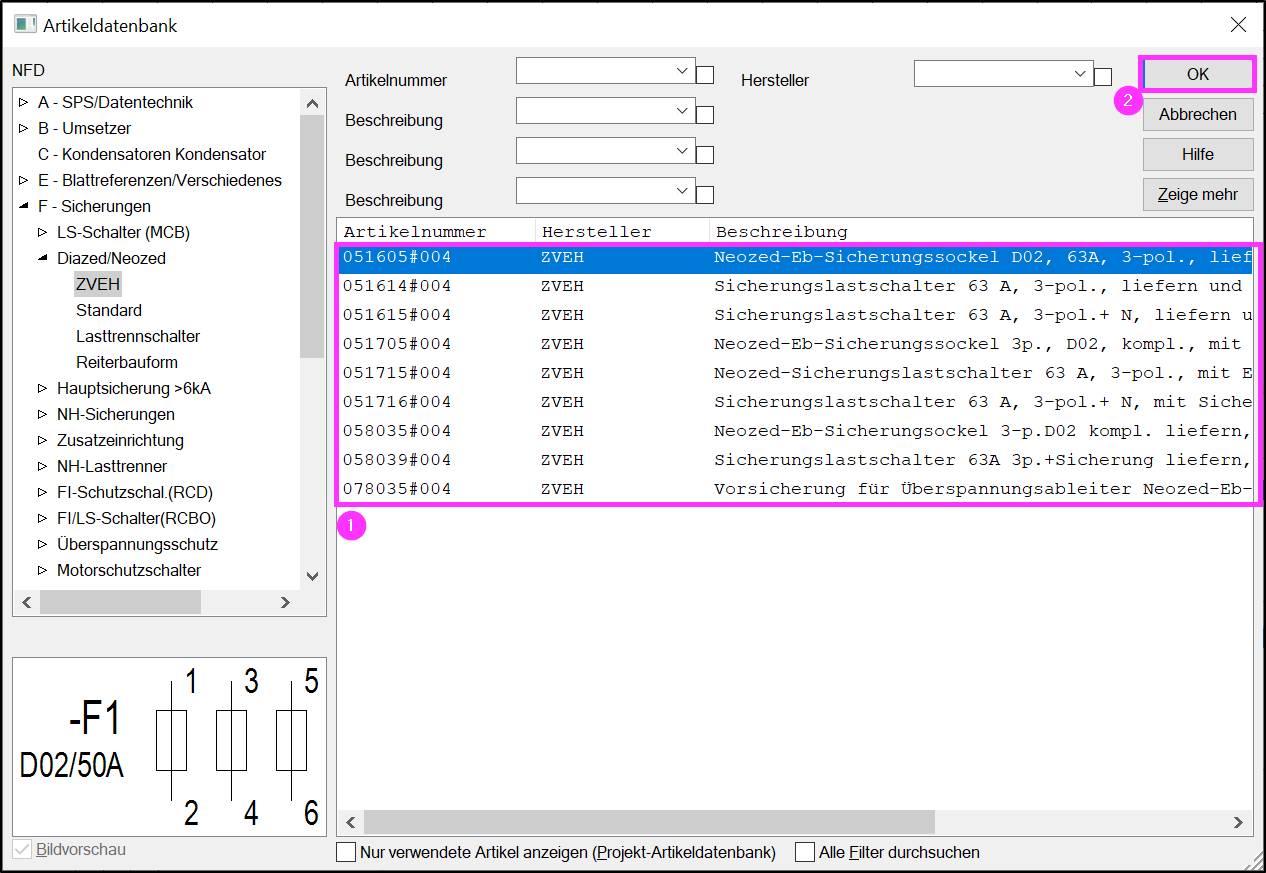This screenshot has height=873, width=1266.
Task: Click the category tree scroll-left arrow
Action: [x=27, y=602]
